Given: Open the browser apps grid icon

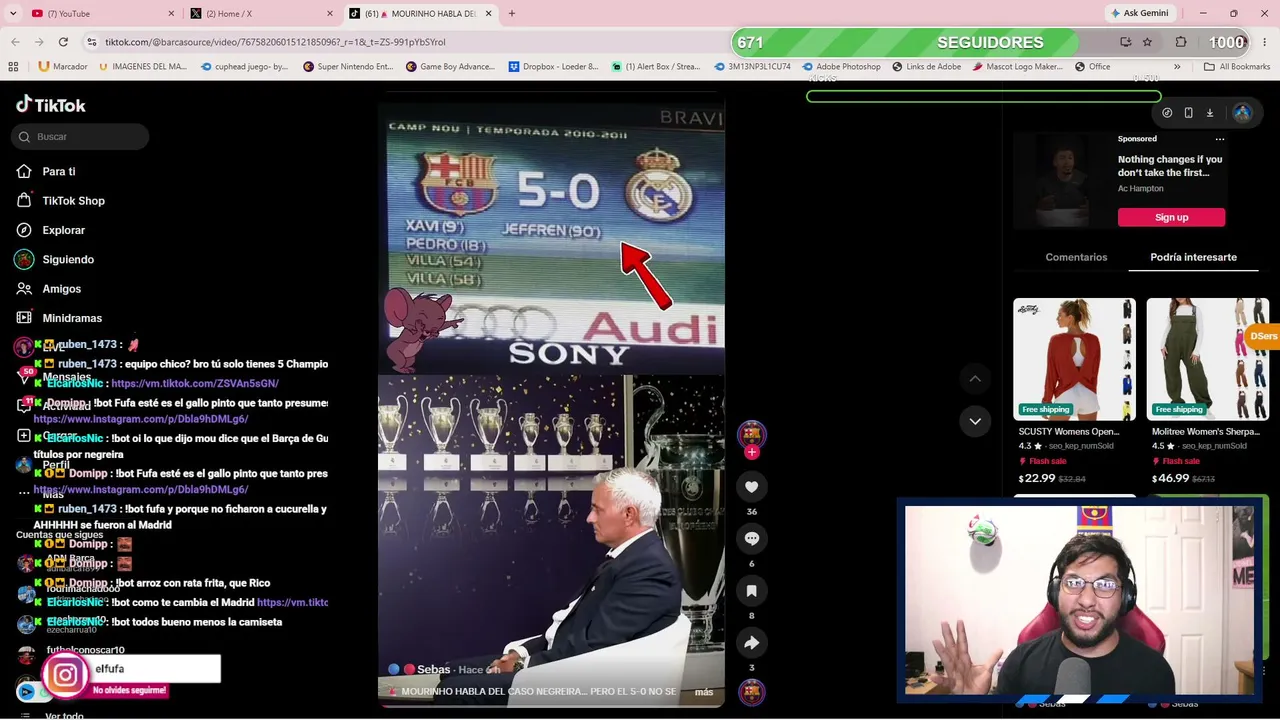Looking at the screenshot, I should tap(13, 67).
